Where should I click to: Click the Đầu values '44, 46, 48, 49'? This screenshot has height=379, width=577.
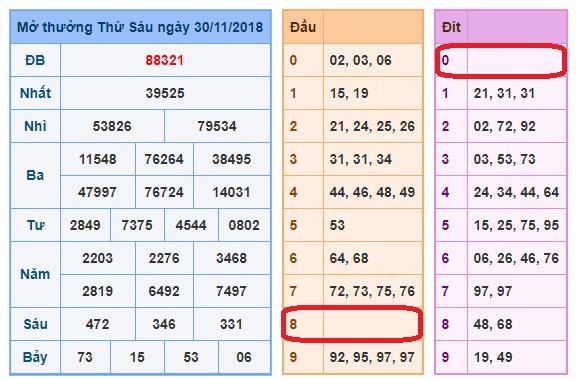(x=372, y=192)
